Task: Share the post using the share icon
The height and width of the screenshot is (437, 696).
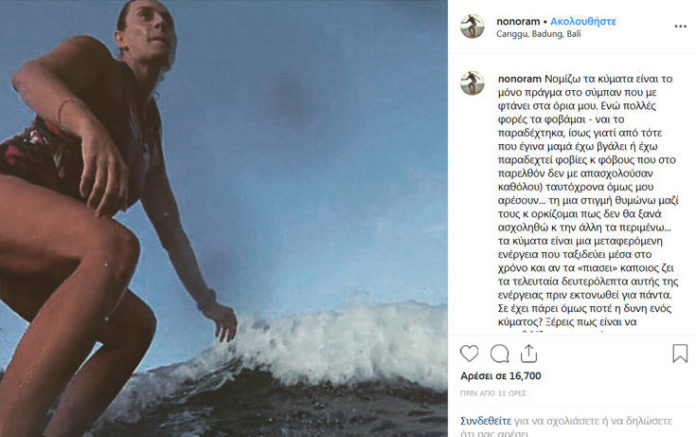Action: pyautogui.click(x=529, y=354)
